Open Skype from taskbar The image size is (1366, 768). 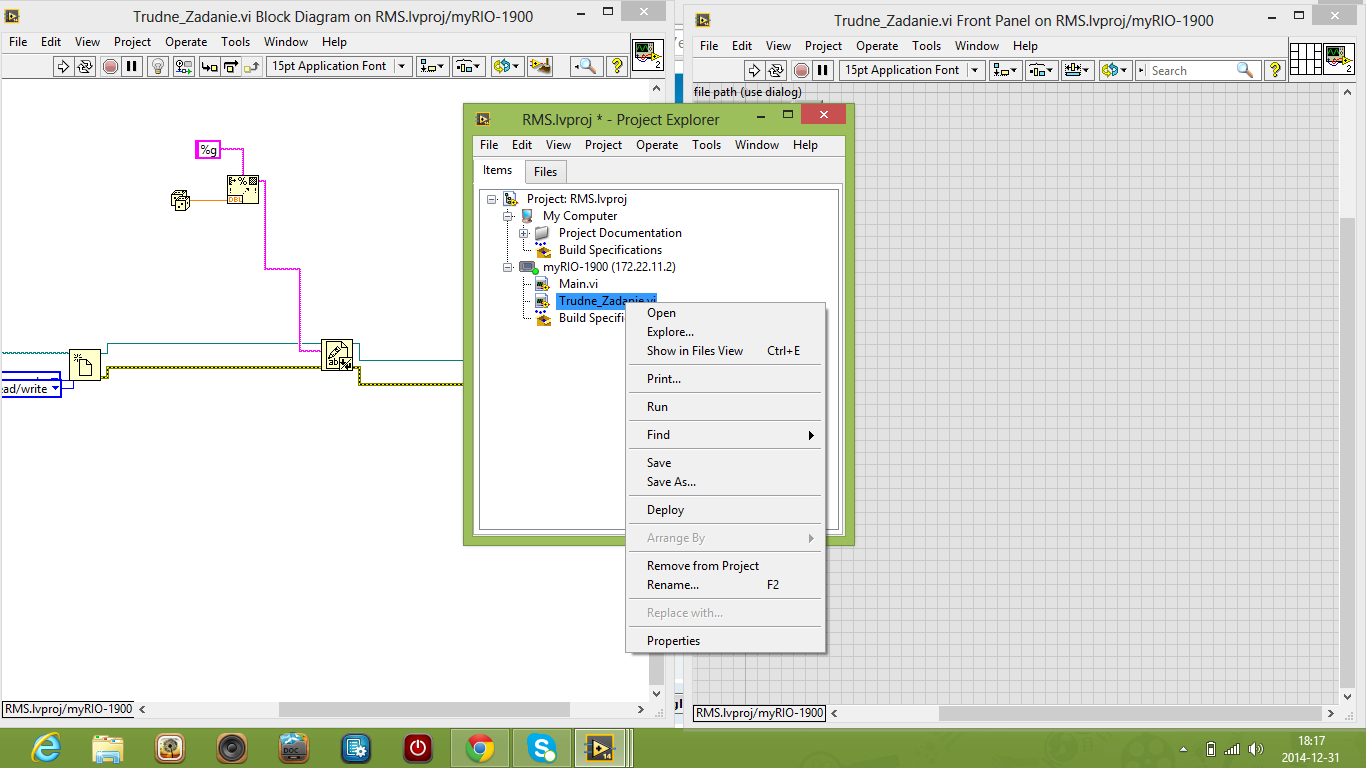pyautogui.click(x=543, y=747)
